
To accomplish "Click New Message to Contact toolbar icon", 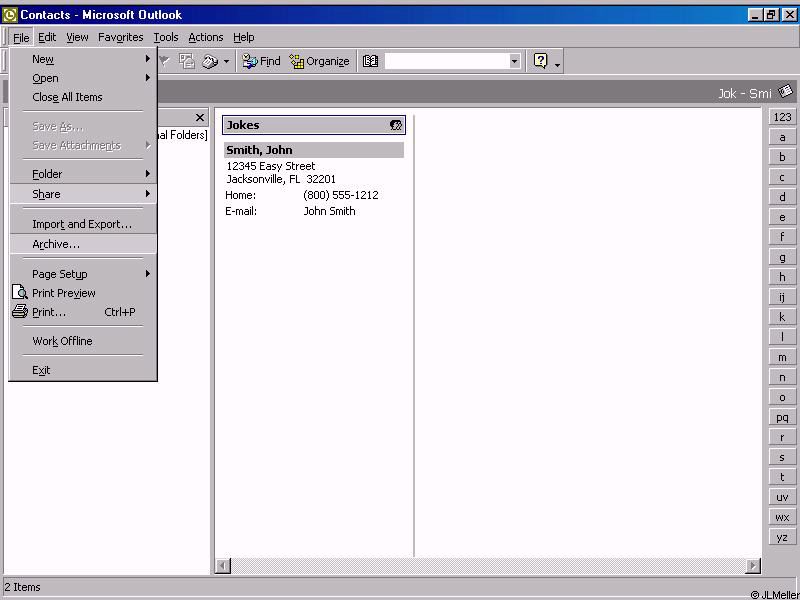I will click(187, 61).
